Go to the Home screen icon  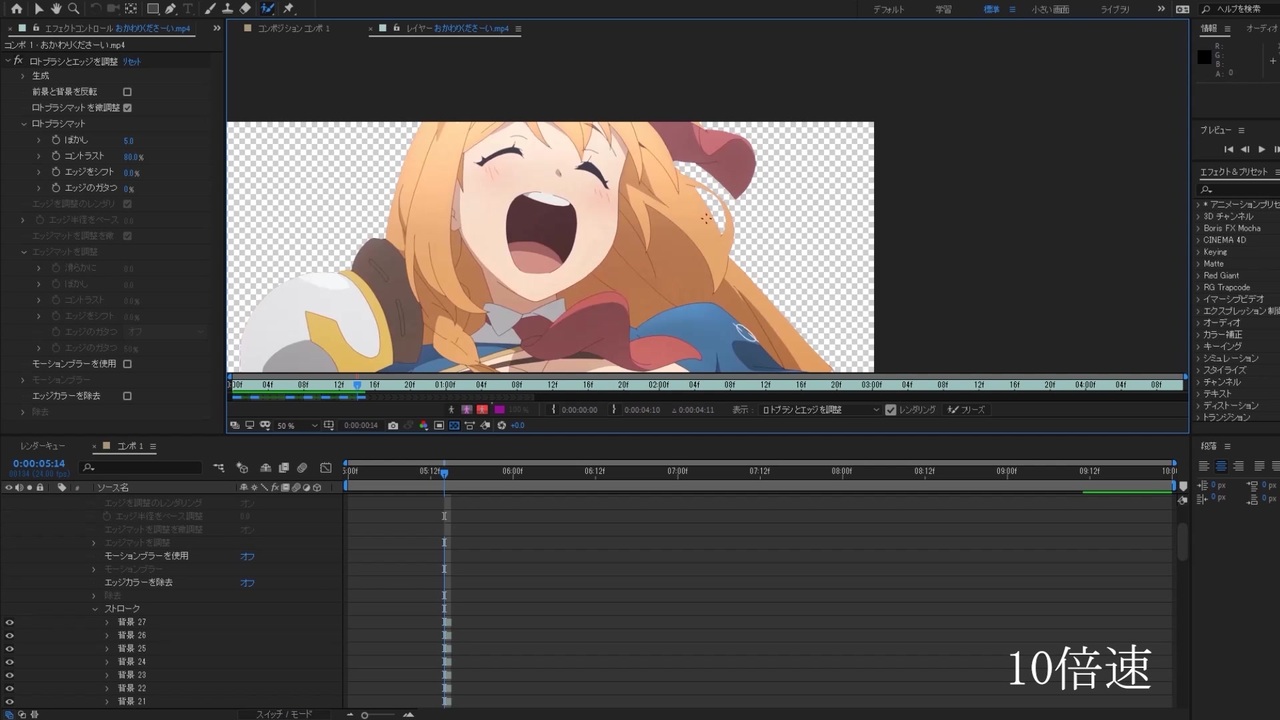[15, 8]
